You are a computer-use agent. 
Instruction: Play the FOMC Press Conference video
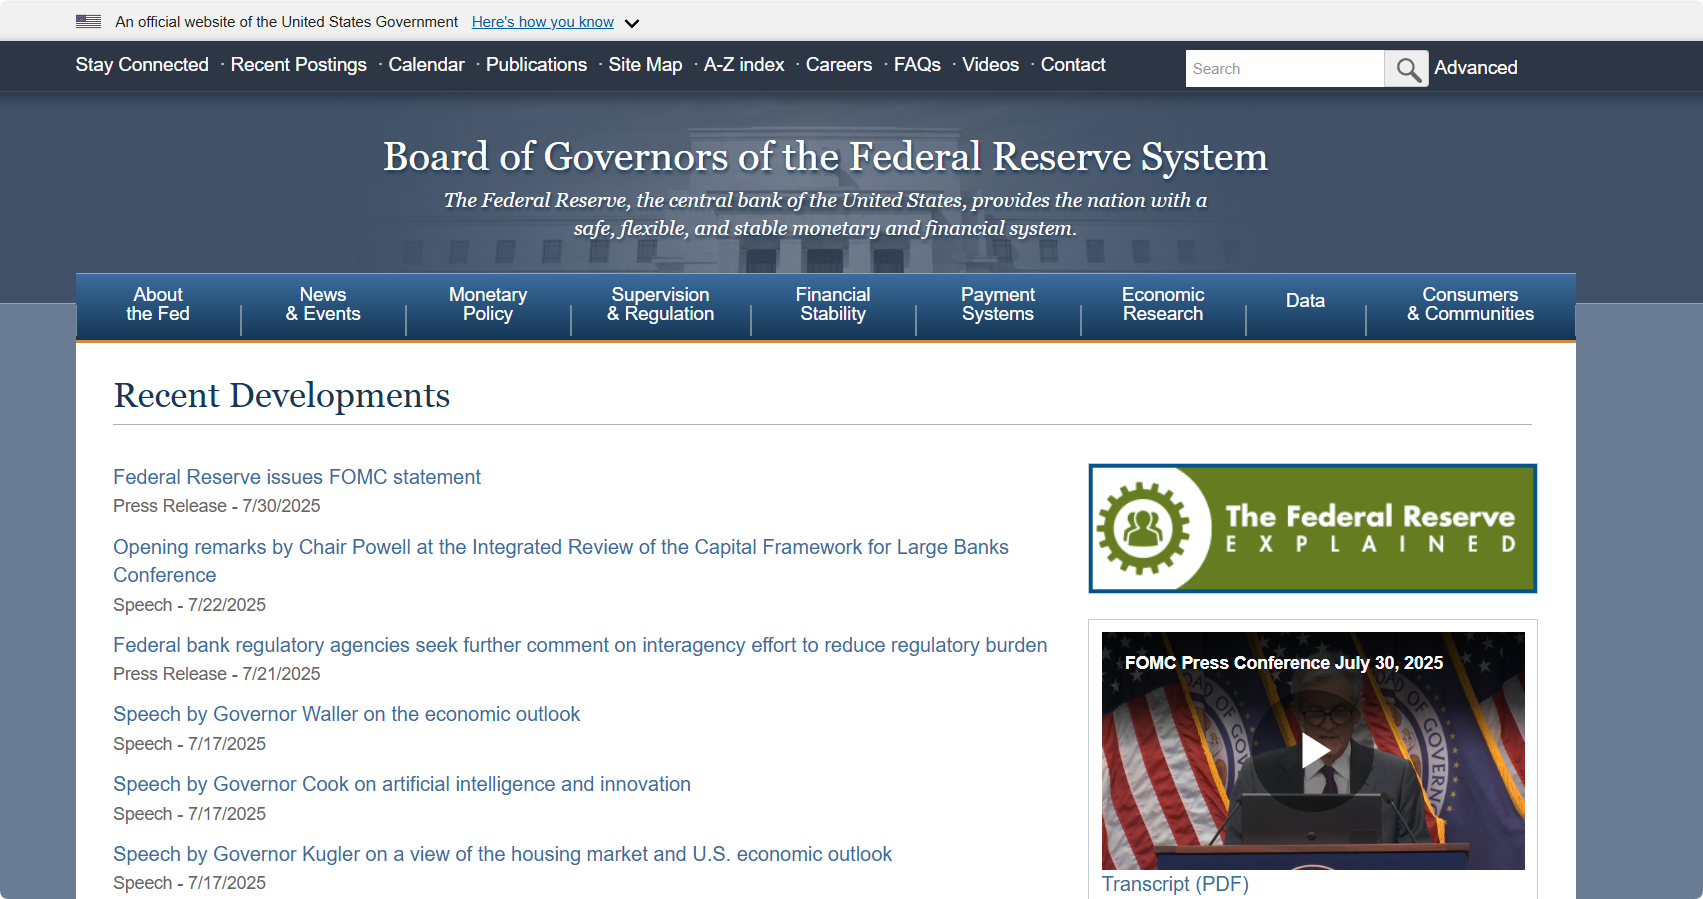coord(1313,751)
